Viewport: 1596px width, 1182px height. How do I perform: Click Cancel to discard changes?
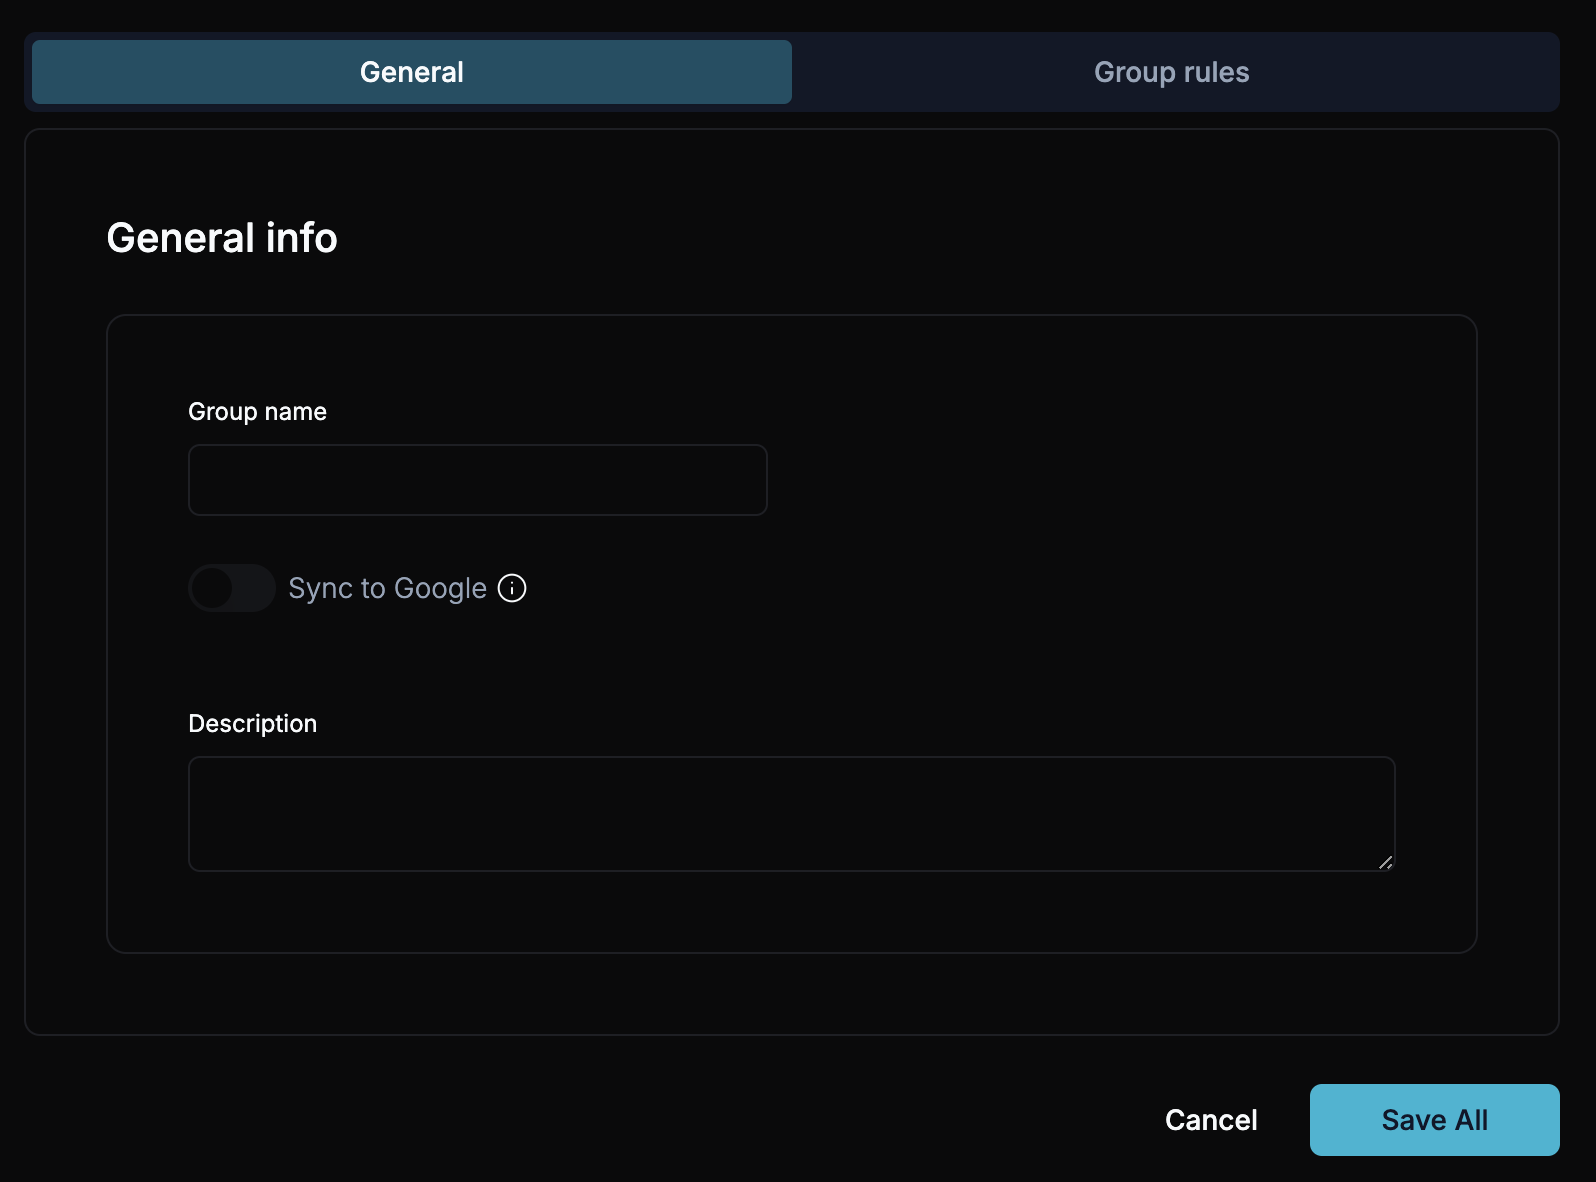(1210, 1120)
